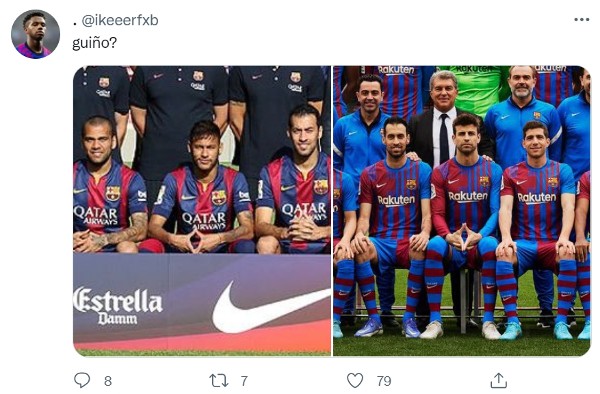Click the retweet arrows icon
The height and width of the screenshot is (394, 600).
point(219,381)
